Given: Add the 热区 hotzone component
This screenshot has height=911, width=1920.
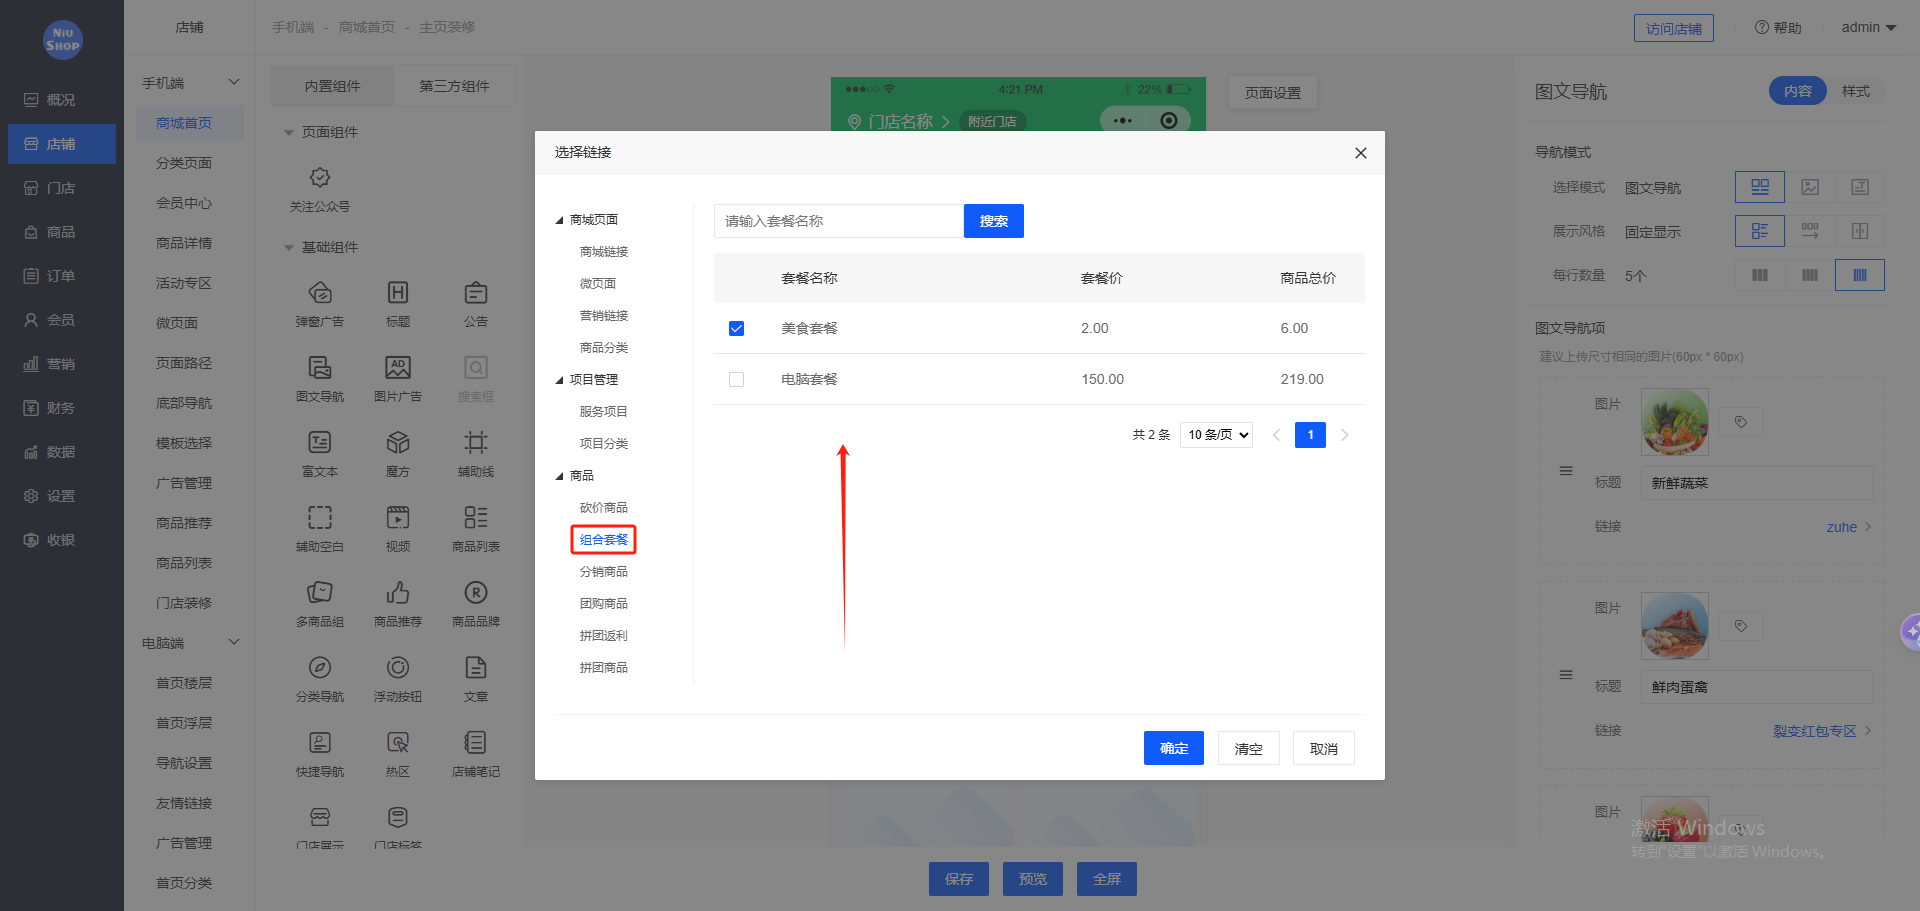Looking at the screenshot, I should (397, 752).
